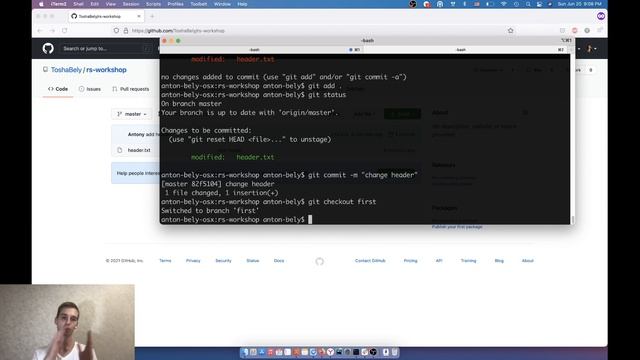Open the Security footer link
The width and height of the screenshot is (640, 360).
pos(223,260)
